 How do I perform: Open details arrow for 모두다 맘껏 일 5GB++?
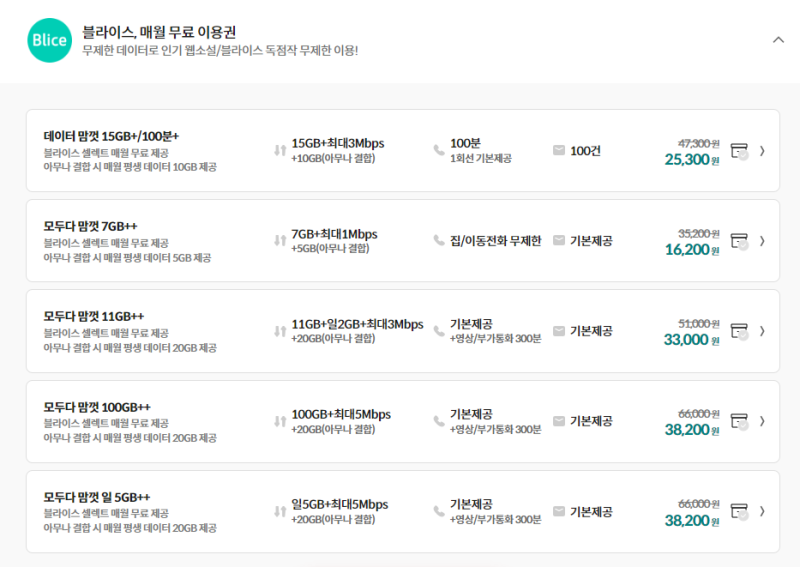pyautogui.click(x=762, y=511)
